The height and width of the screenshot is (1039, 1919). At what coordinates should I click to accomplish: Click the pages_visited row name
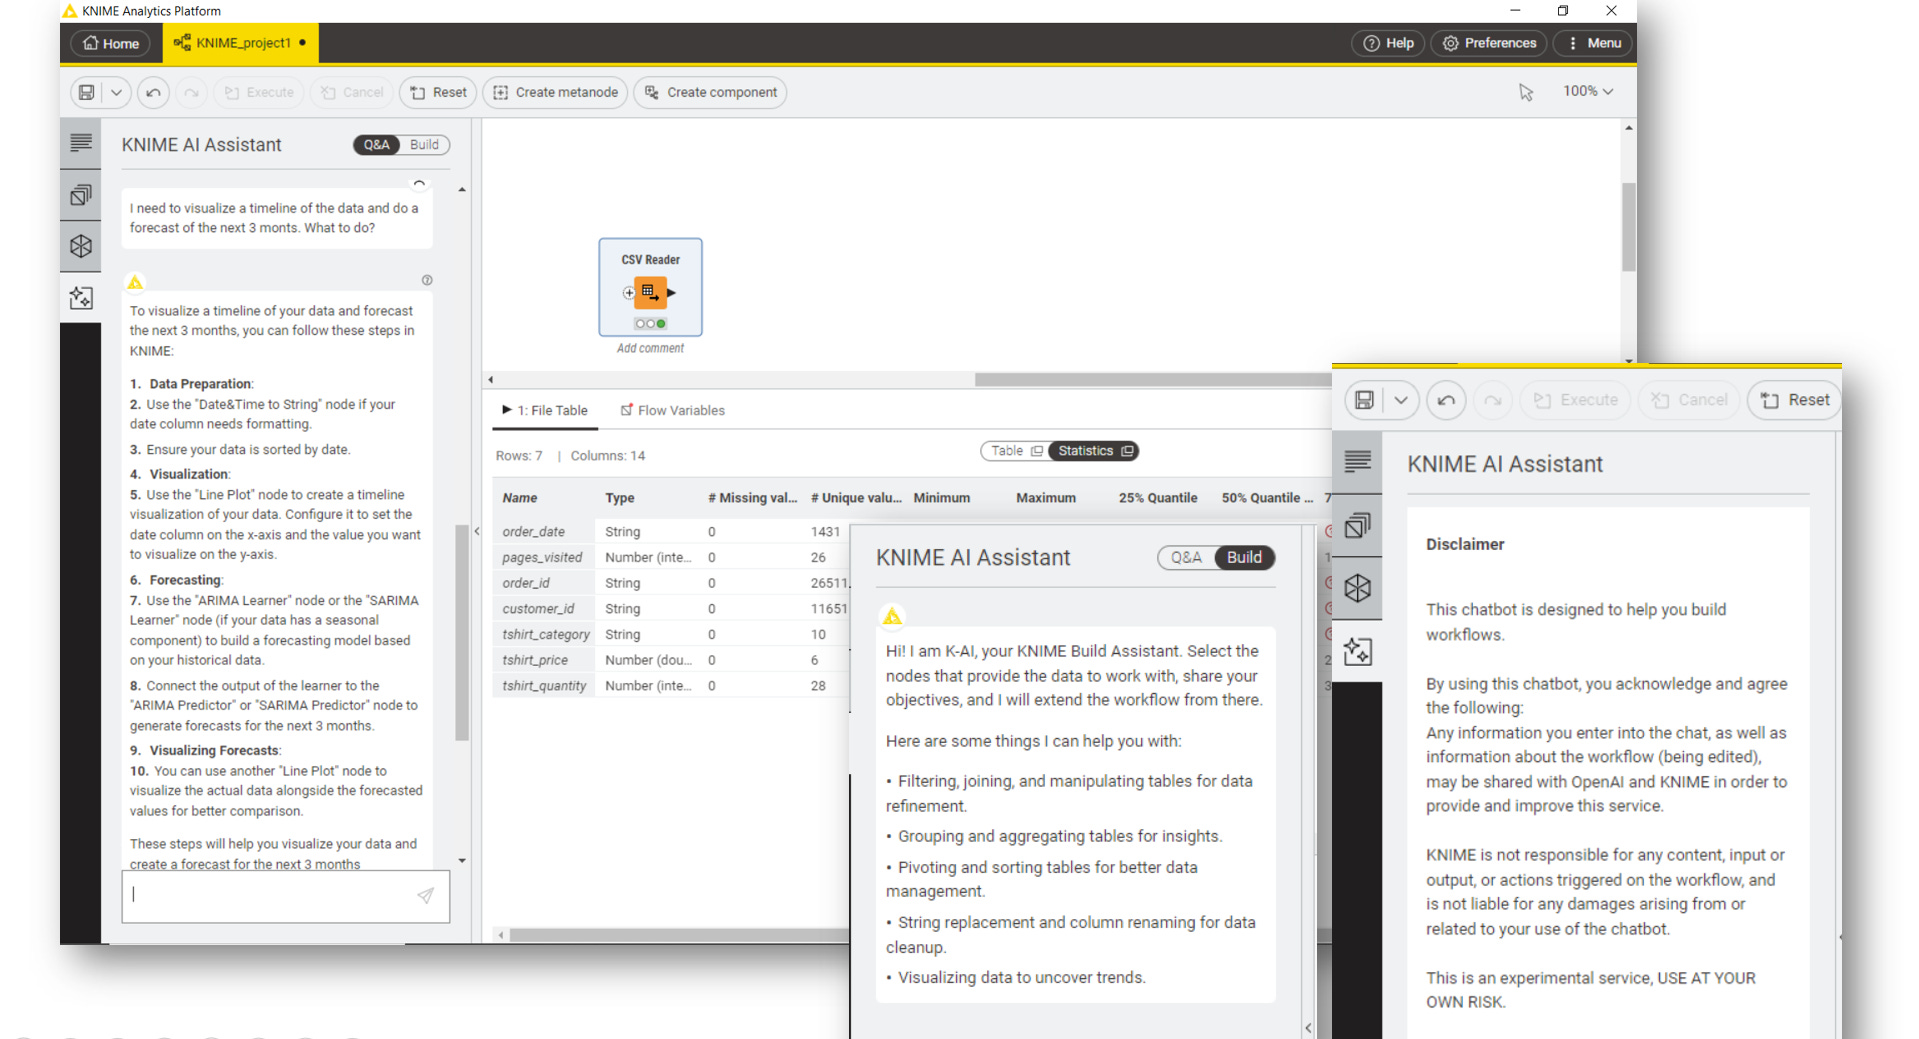pyautogui.click(x=542, y=557)
